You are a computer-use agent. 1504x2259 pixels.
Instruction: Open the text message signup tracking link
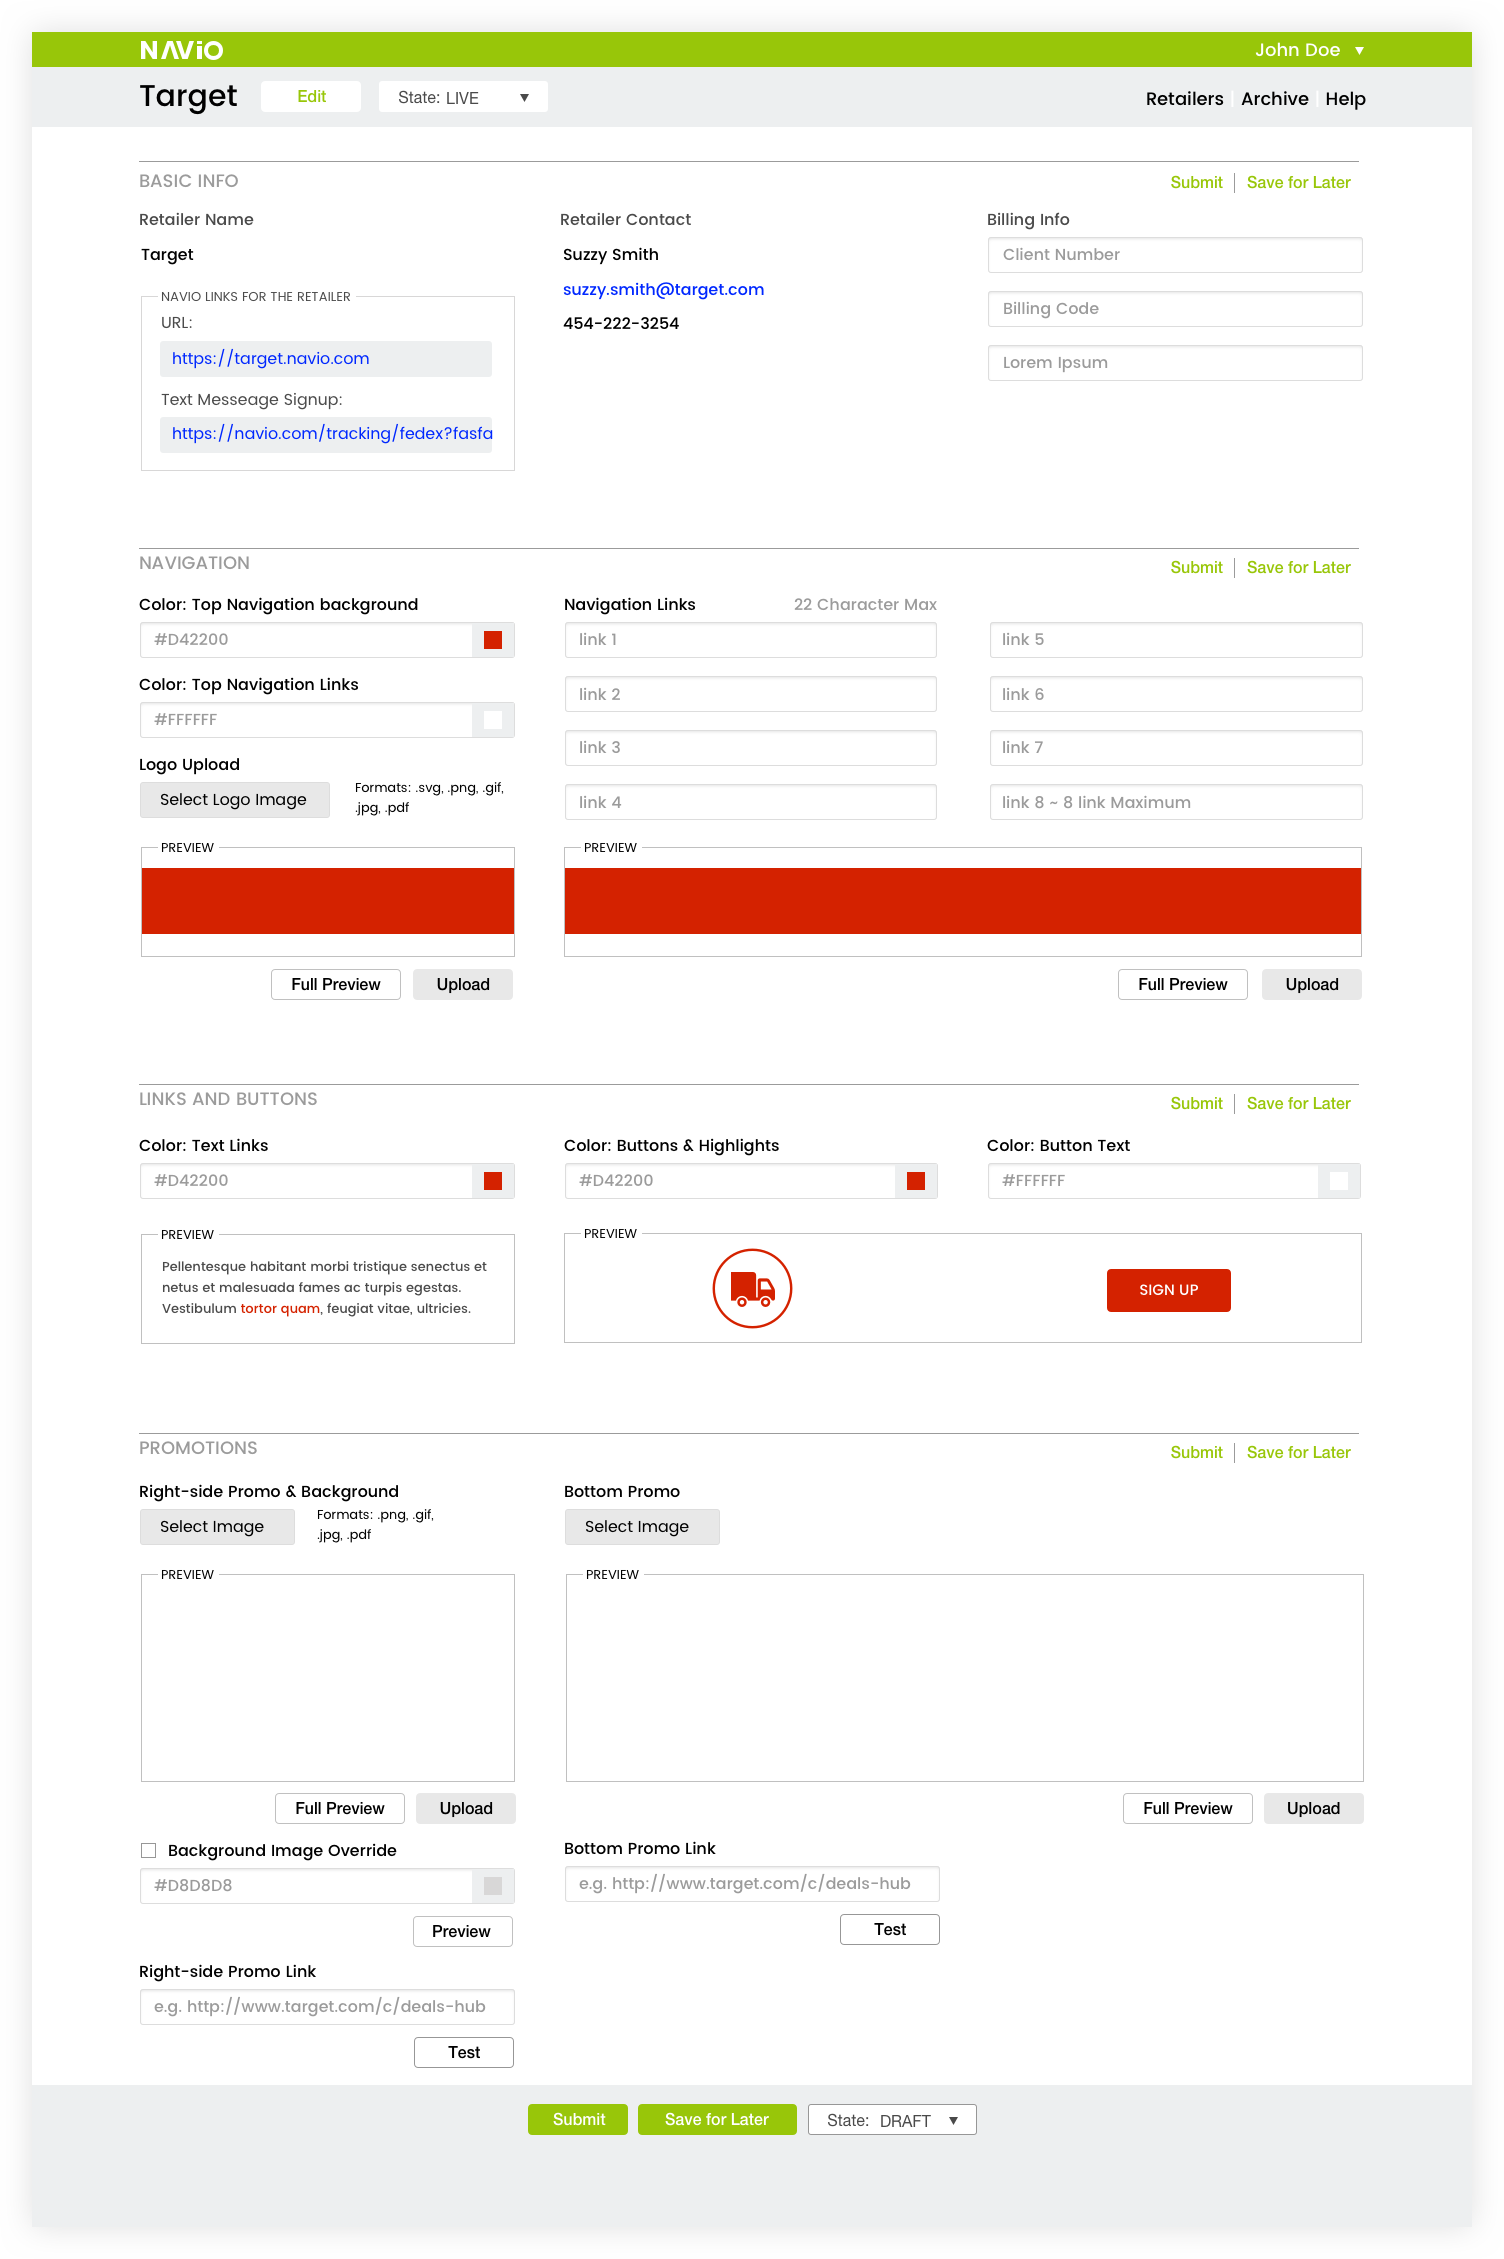point(332,433)
